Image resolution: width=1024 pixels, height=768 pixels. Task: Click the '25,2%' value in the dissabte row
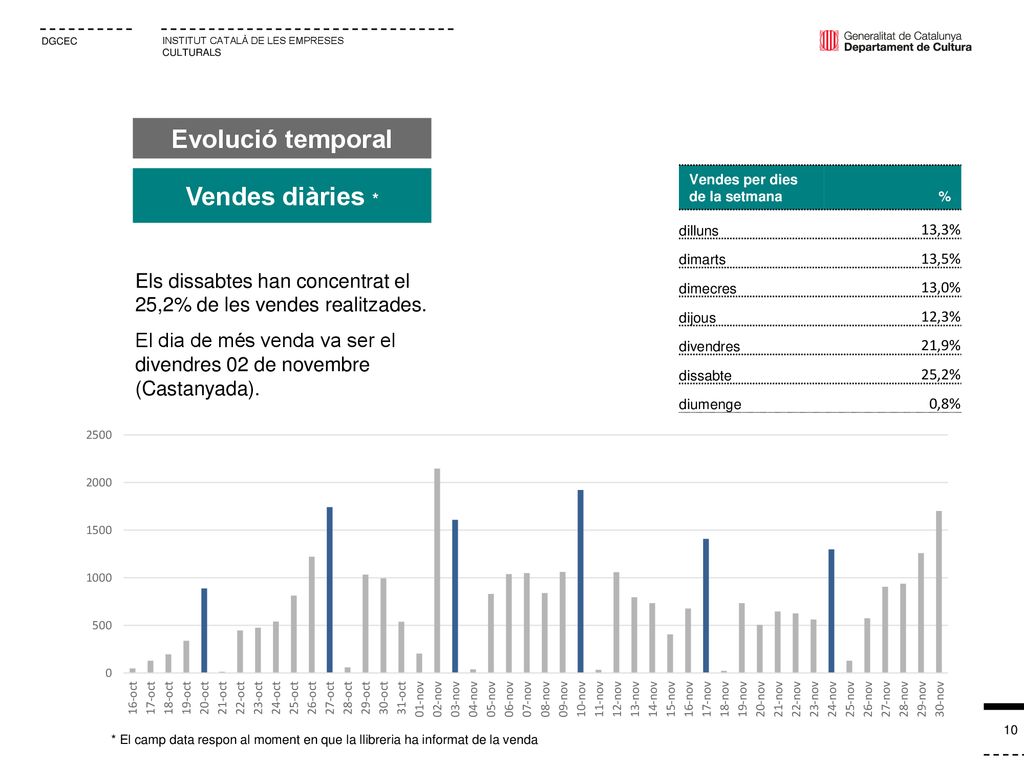(x=940, y=375)
